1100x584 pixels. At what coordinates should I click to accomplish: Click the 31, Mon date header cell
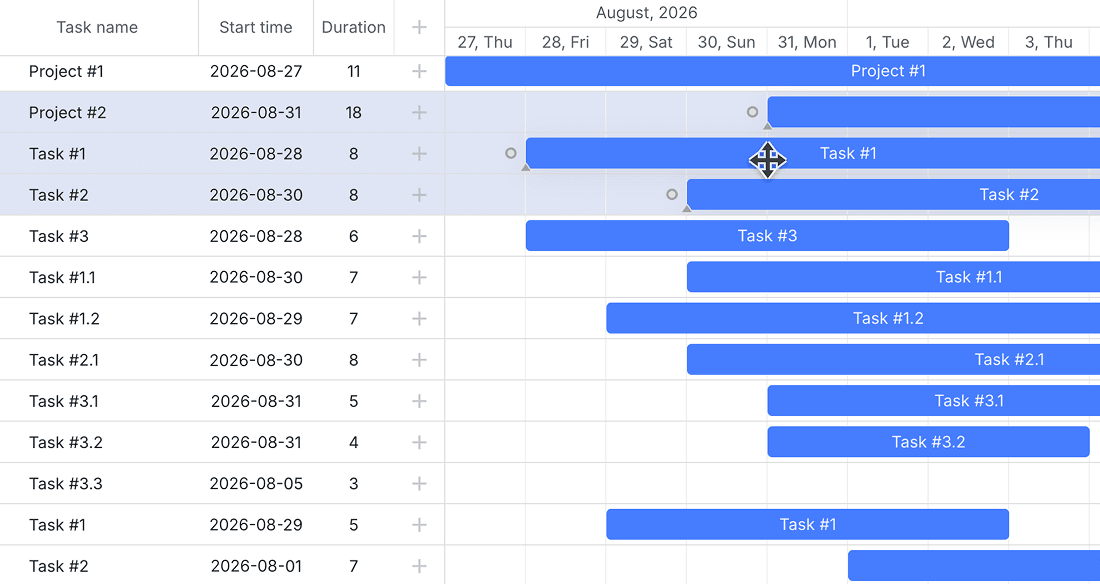[x=807, y=42]
